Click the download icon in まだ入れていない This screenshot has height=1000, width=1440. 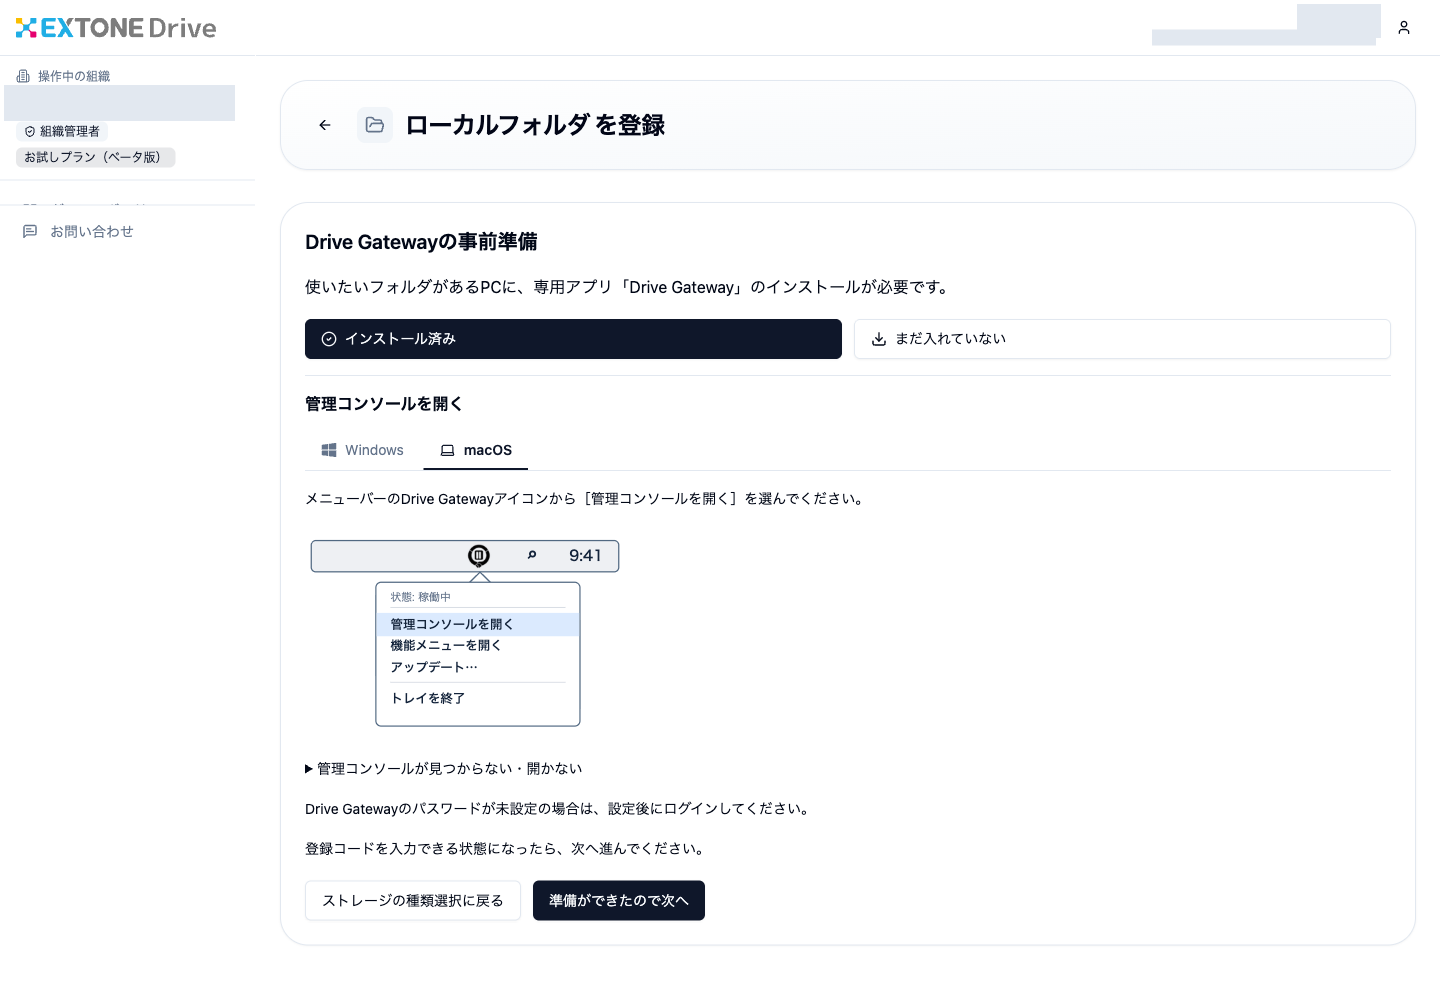(x=879, y=339)
